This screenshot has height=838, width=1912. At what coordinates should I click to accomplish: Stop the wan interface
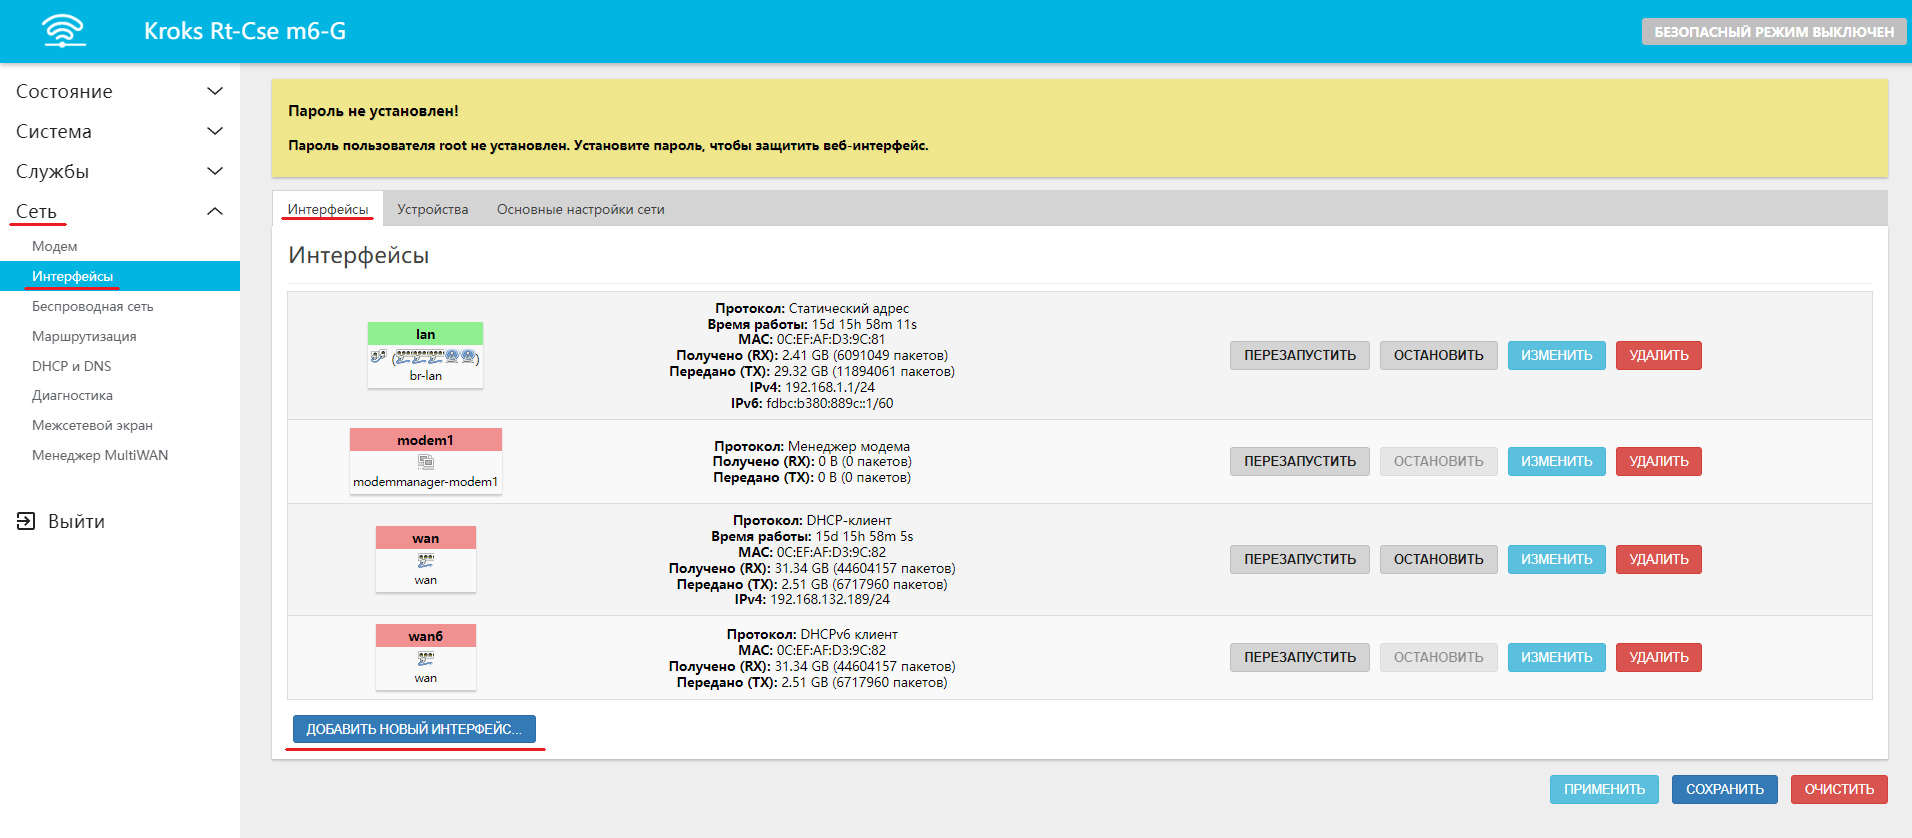pyautogui.click(x=1438, y=559)
